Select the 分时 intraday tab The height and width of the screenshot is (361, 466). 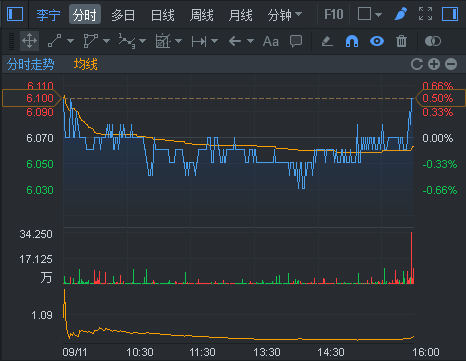pos(85,15)
